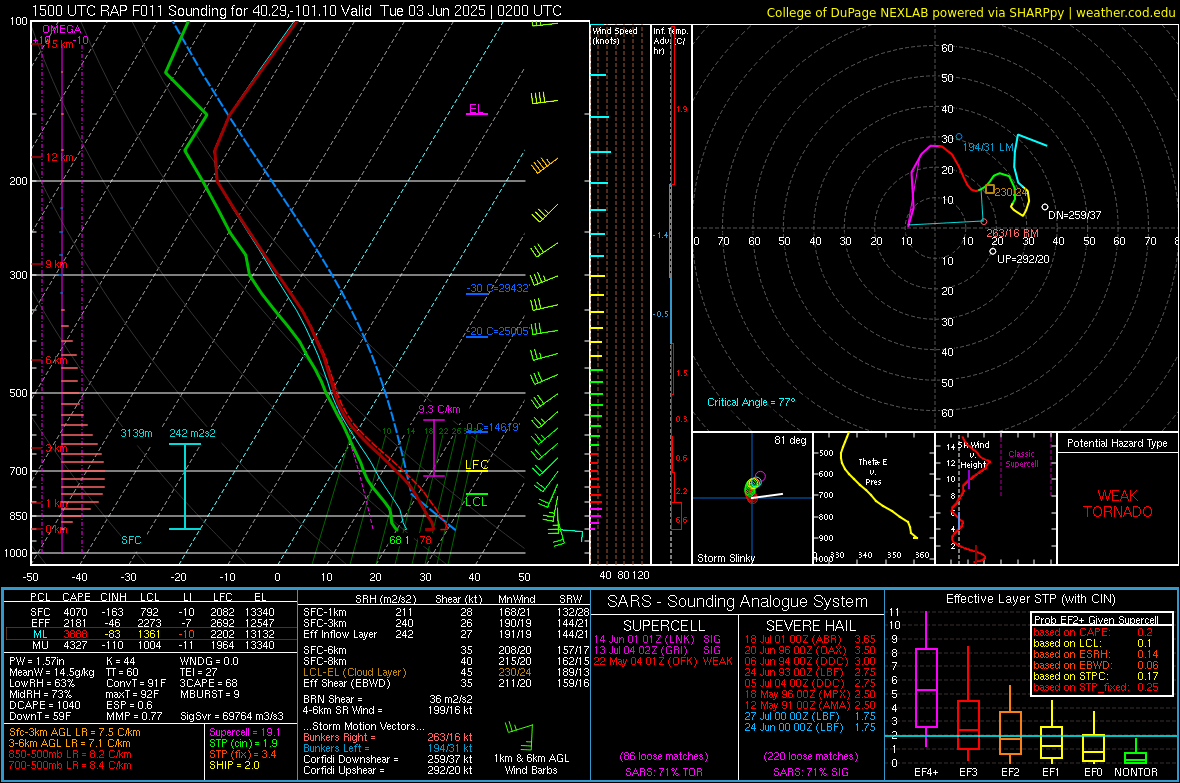
Task: Select the Eff Inflow Layer row
Action: coord(446,634)
